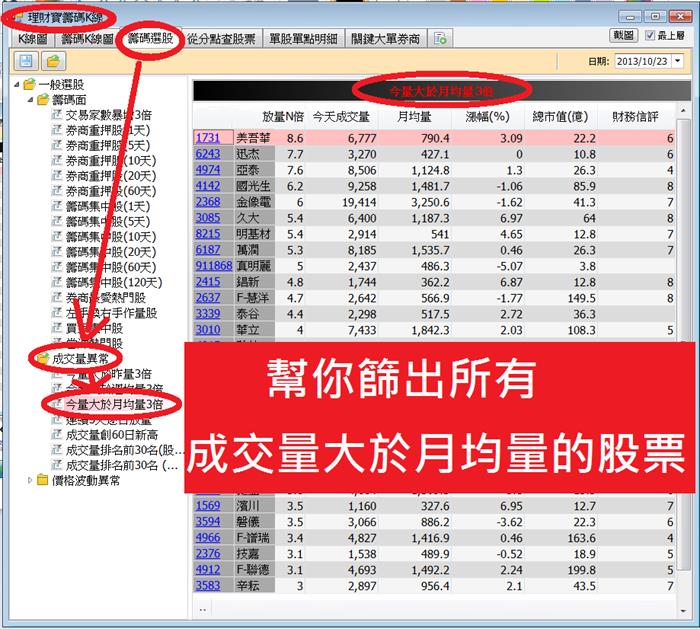Open stock code link 3583
Image resolution: width=700 pixels, height=629 pixels.
(208, 585)
